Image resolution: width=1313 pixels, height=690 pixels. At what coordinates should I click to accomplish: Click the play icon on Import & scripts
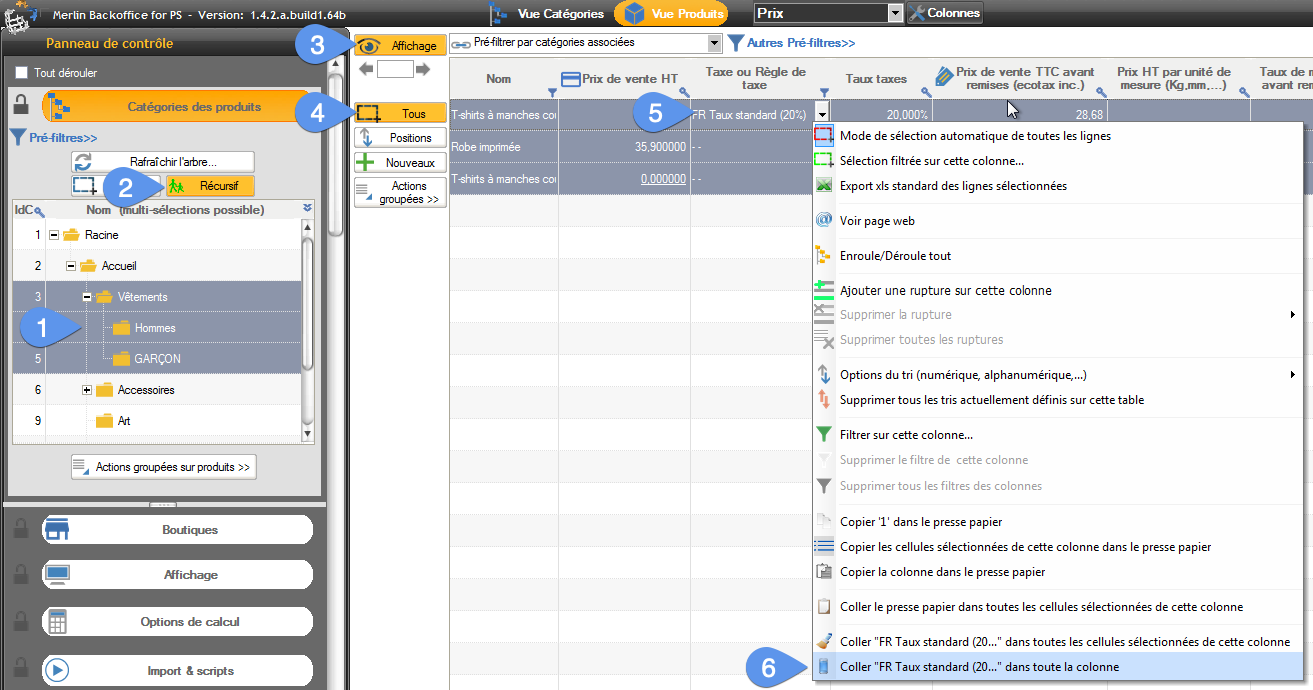pos(57,670)
